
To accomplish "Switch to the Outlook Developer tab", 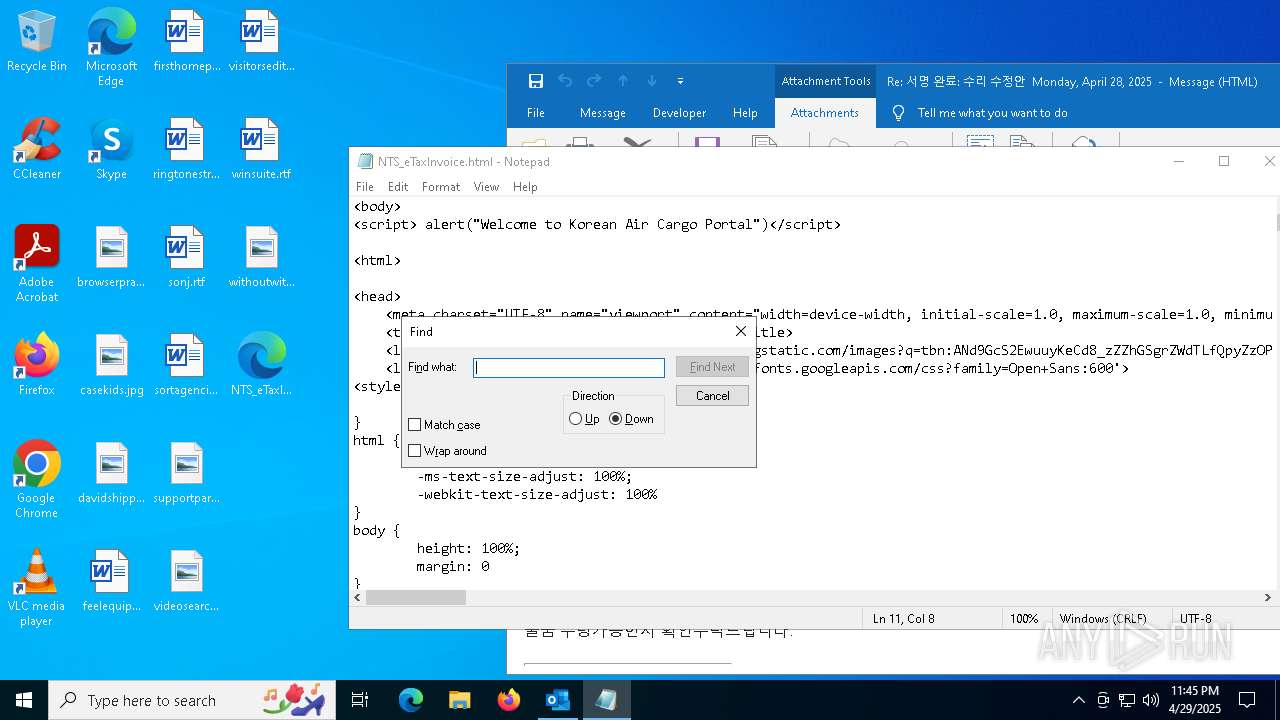I will click(680, 113).
